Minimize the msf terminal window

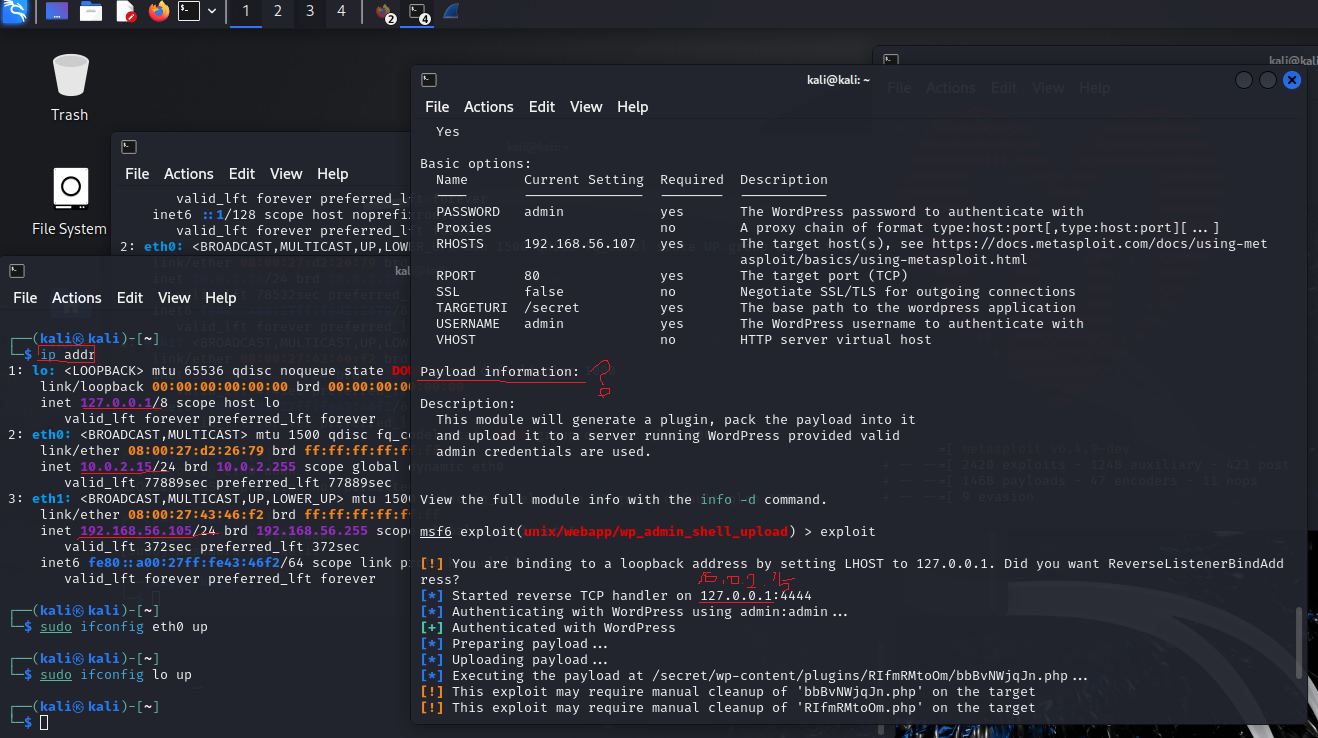click(1244, 80)
